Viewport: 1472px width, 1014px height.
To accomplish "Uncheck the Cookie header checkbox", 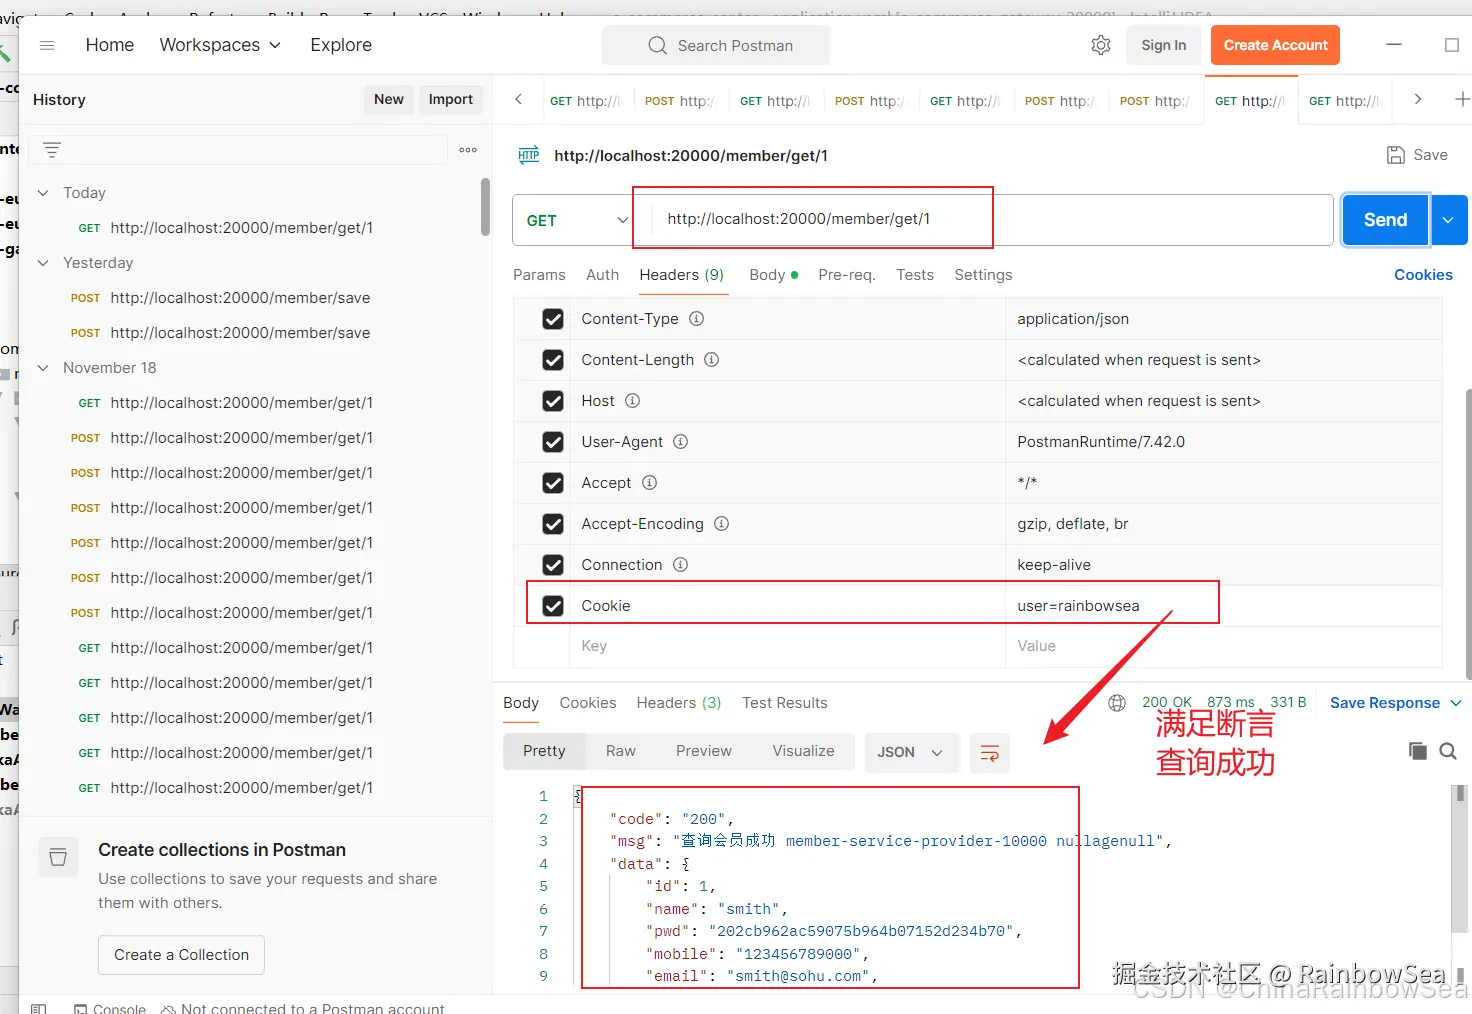I will tap(553, 606).
